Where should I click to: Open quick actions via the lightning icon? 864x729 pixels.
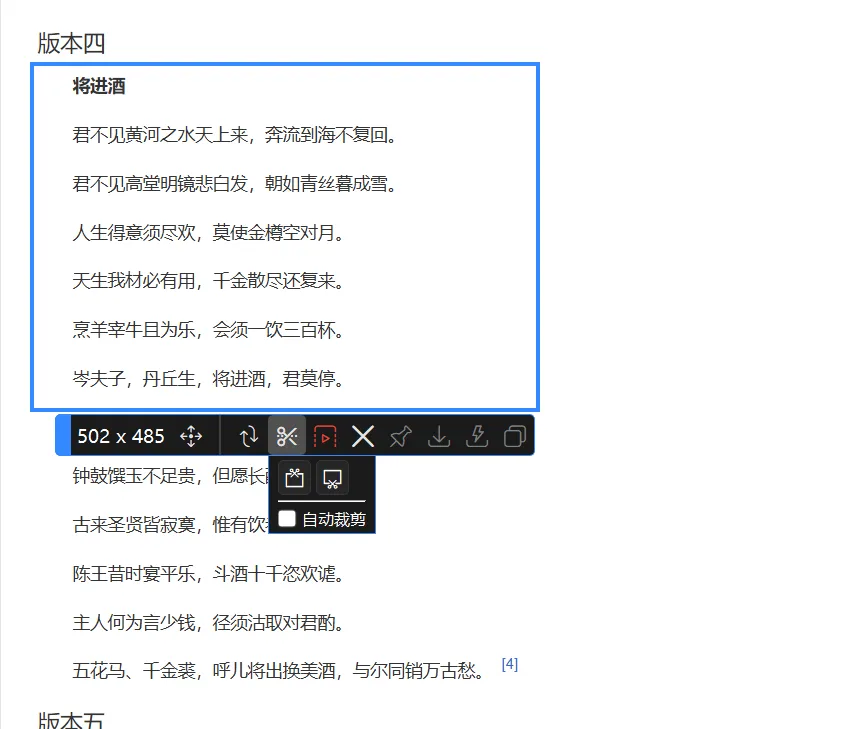476,436
